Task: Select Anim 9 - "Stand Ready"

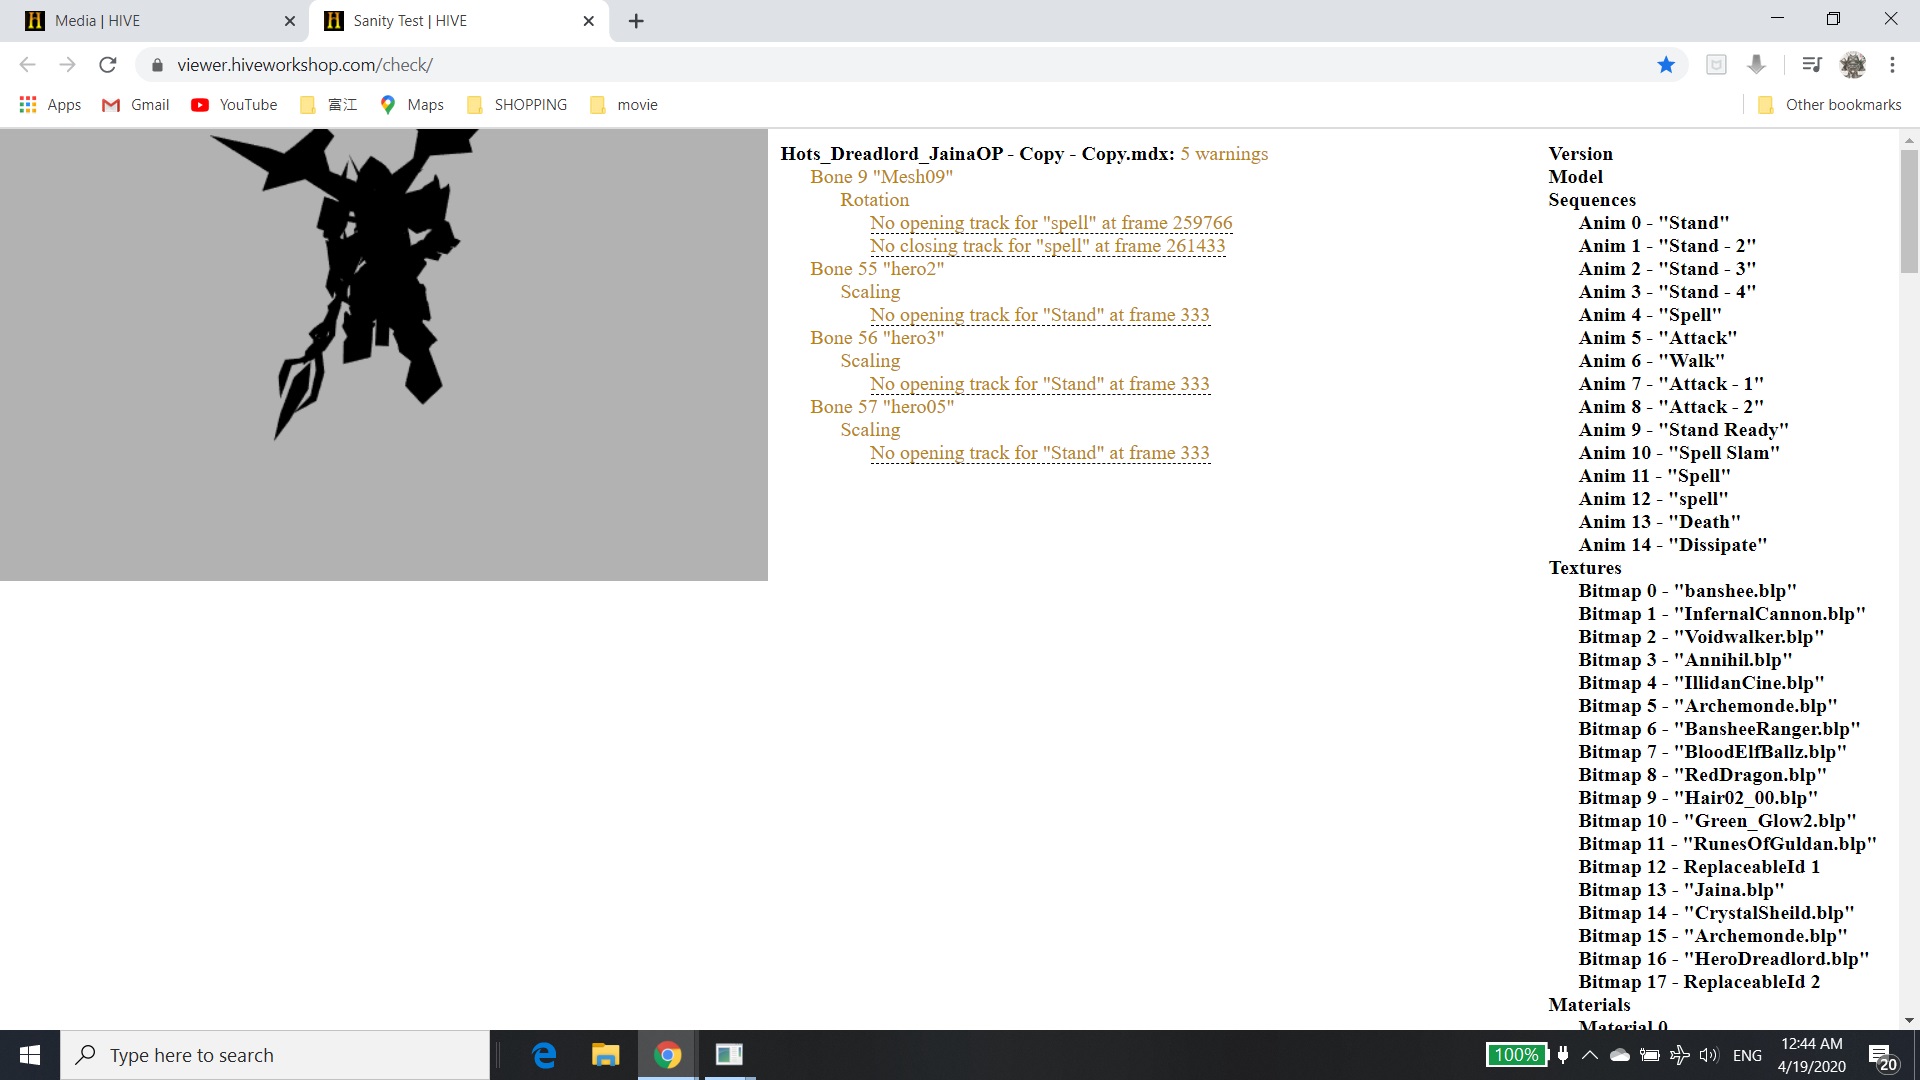Action: coord(1683,430)
